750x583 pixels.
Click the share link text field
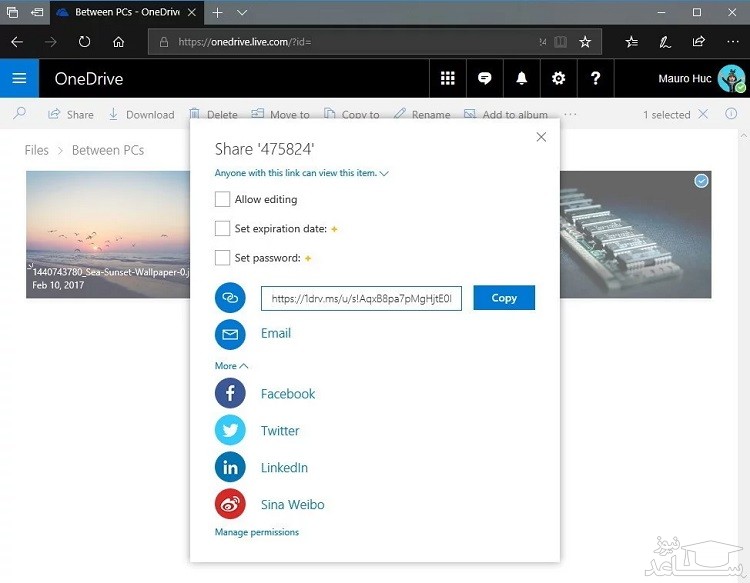coord(361,298)
